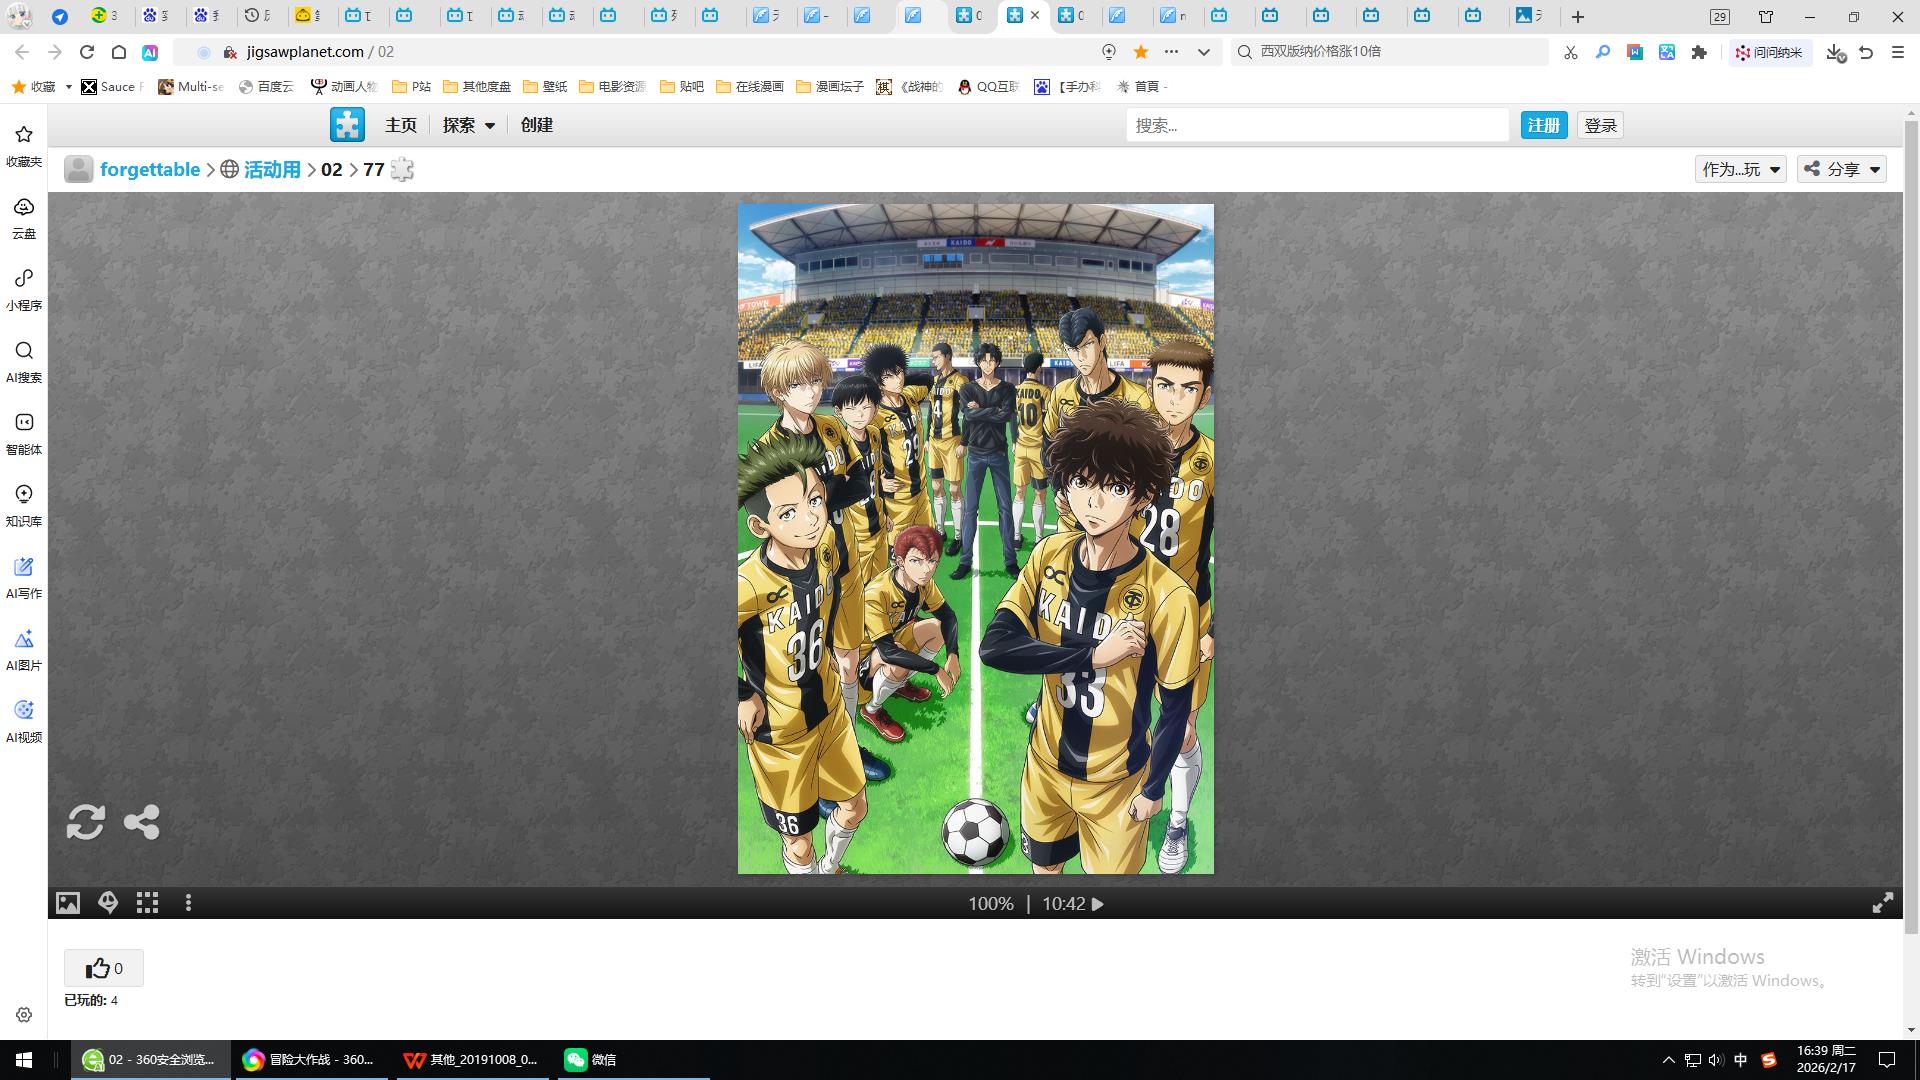
Task: Show the puzzle image preview icon
Action: [68, 903]
